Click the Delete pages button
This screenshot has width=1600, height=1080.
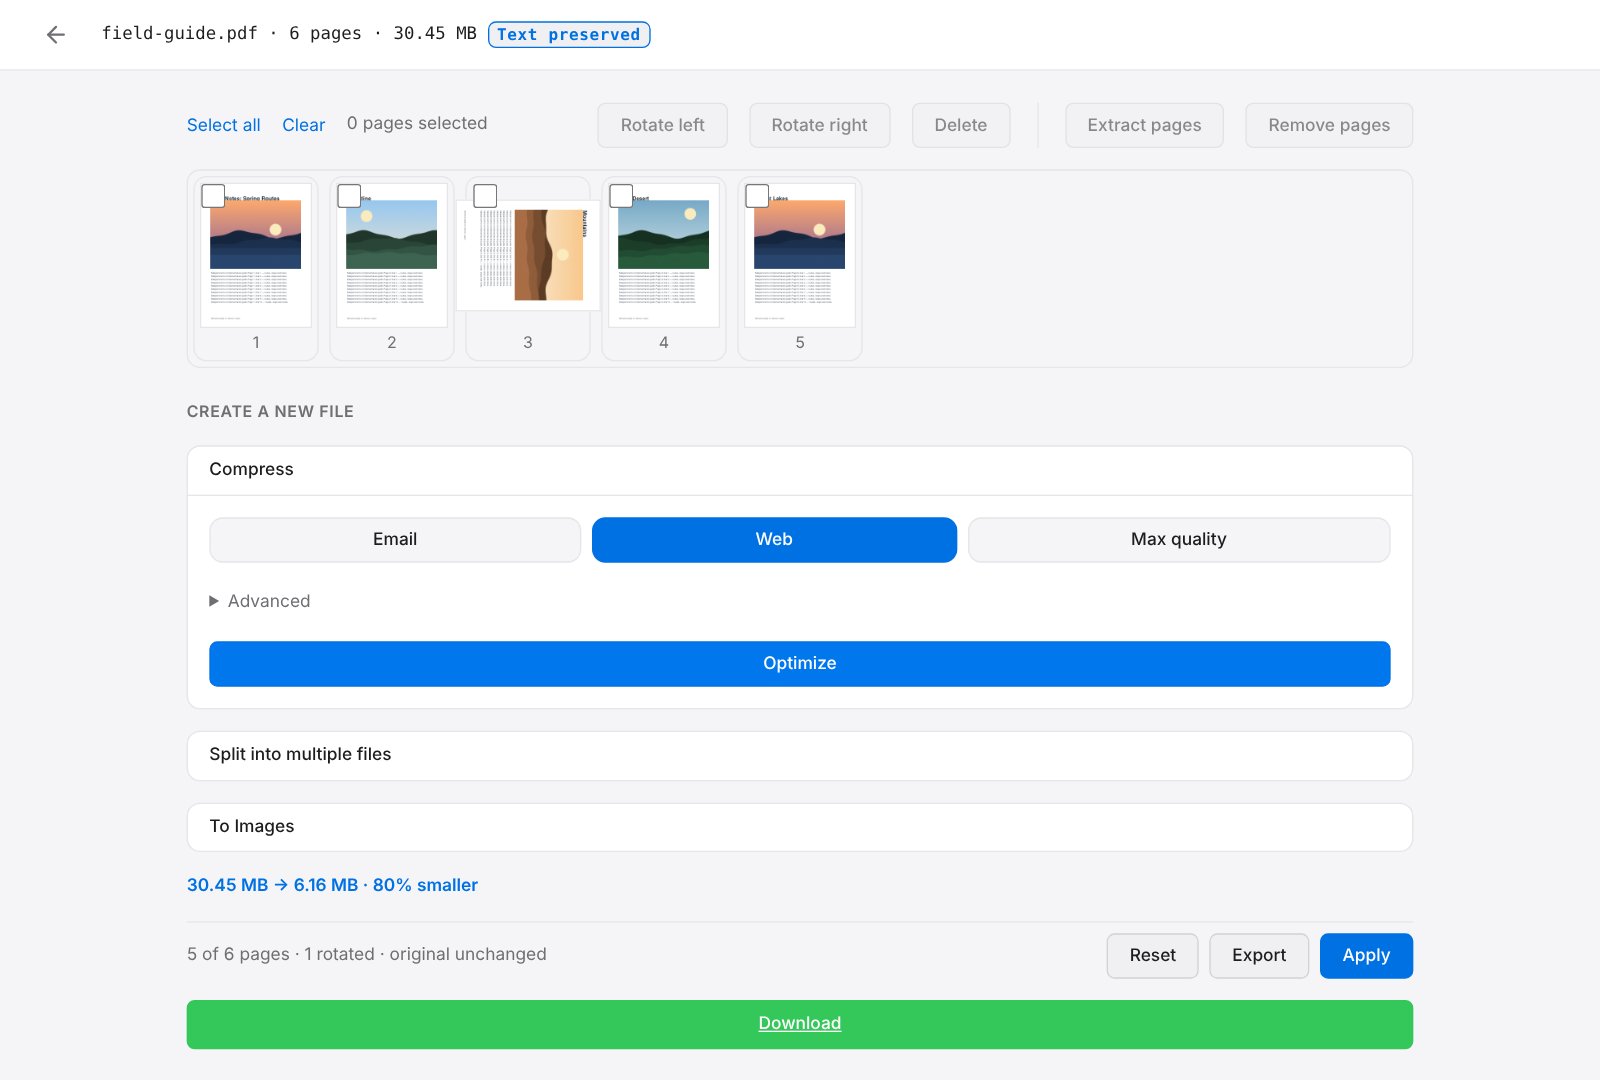click(960, 126)
